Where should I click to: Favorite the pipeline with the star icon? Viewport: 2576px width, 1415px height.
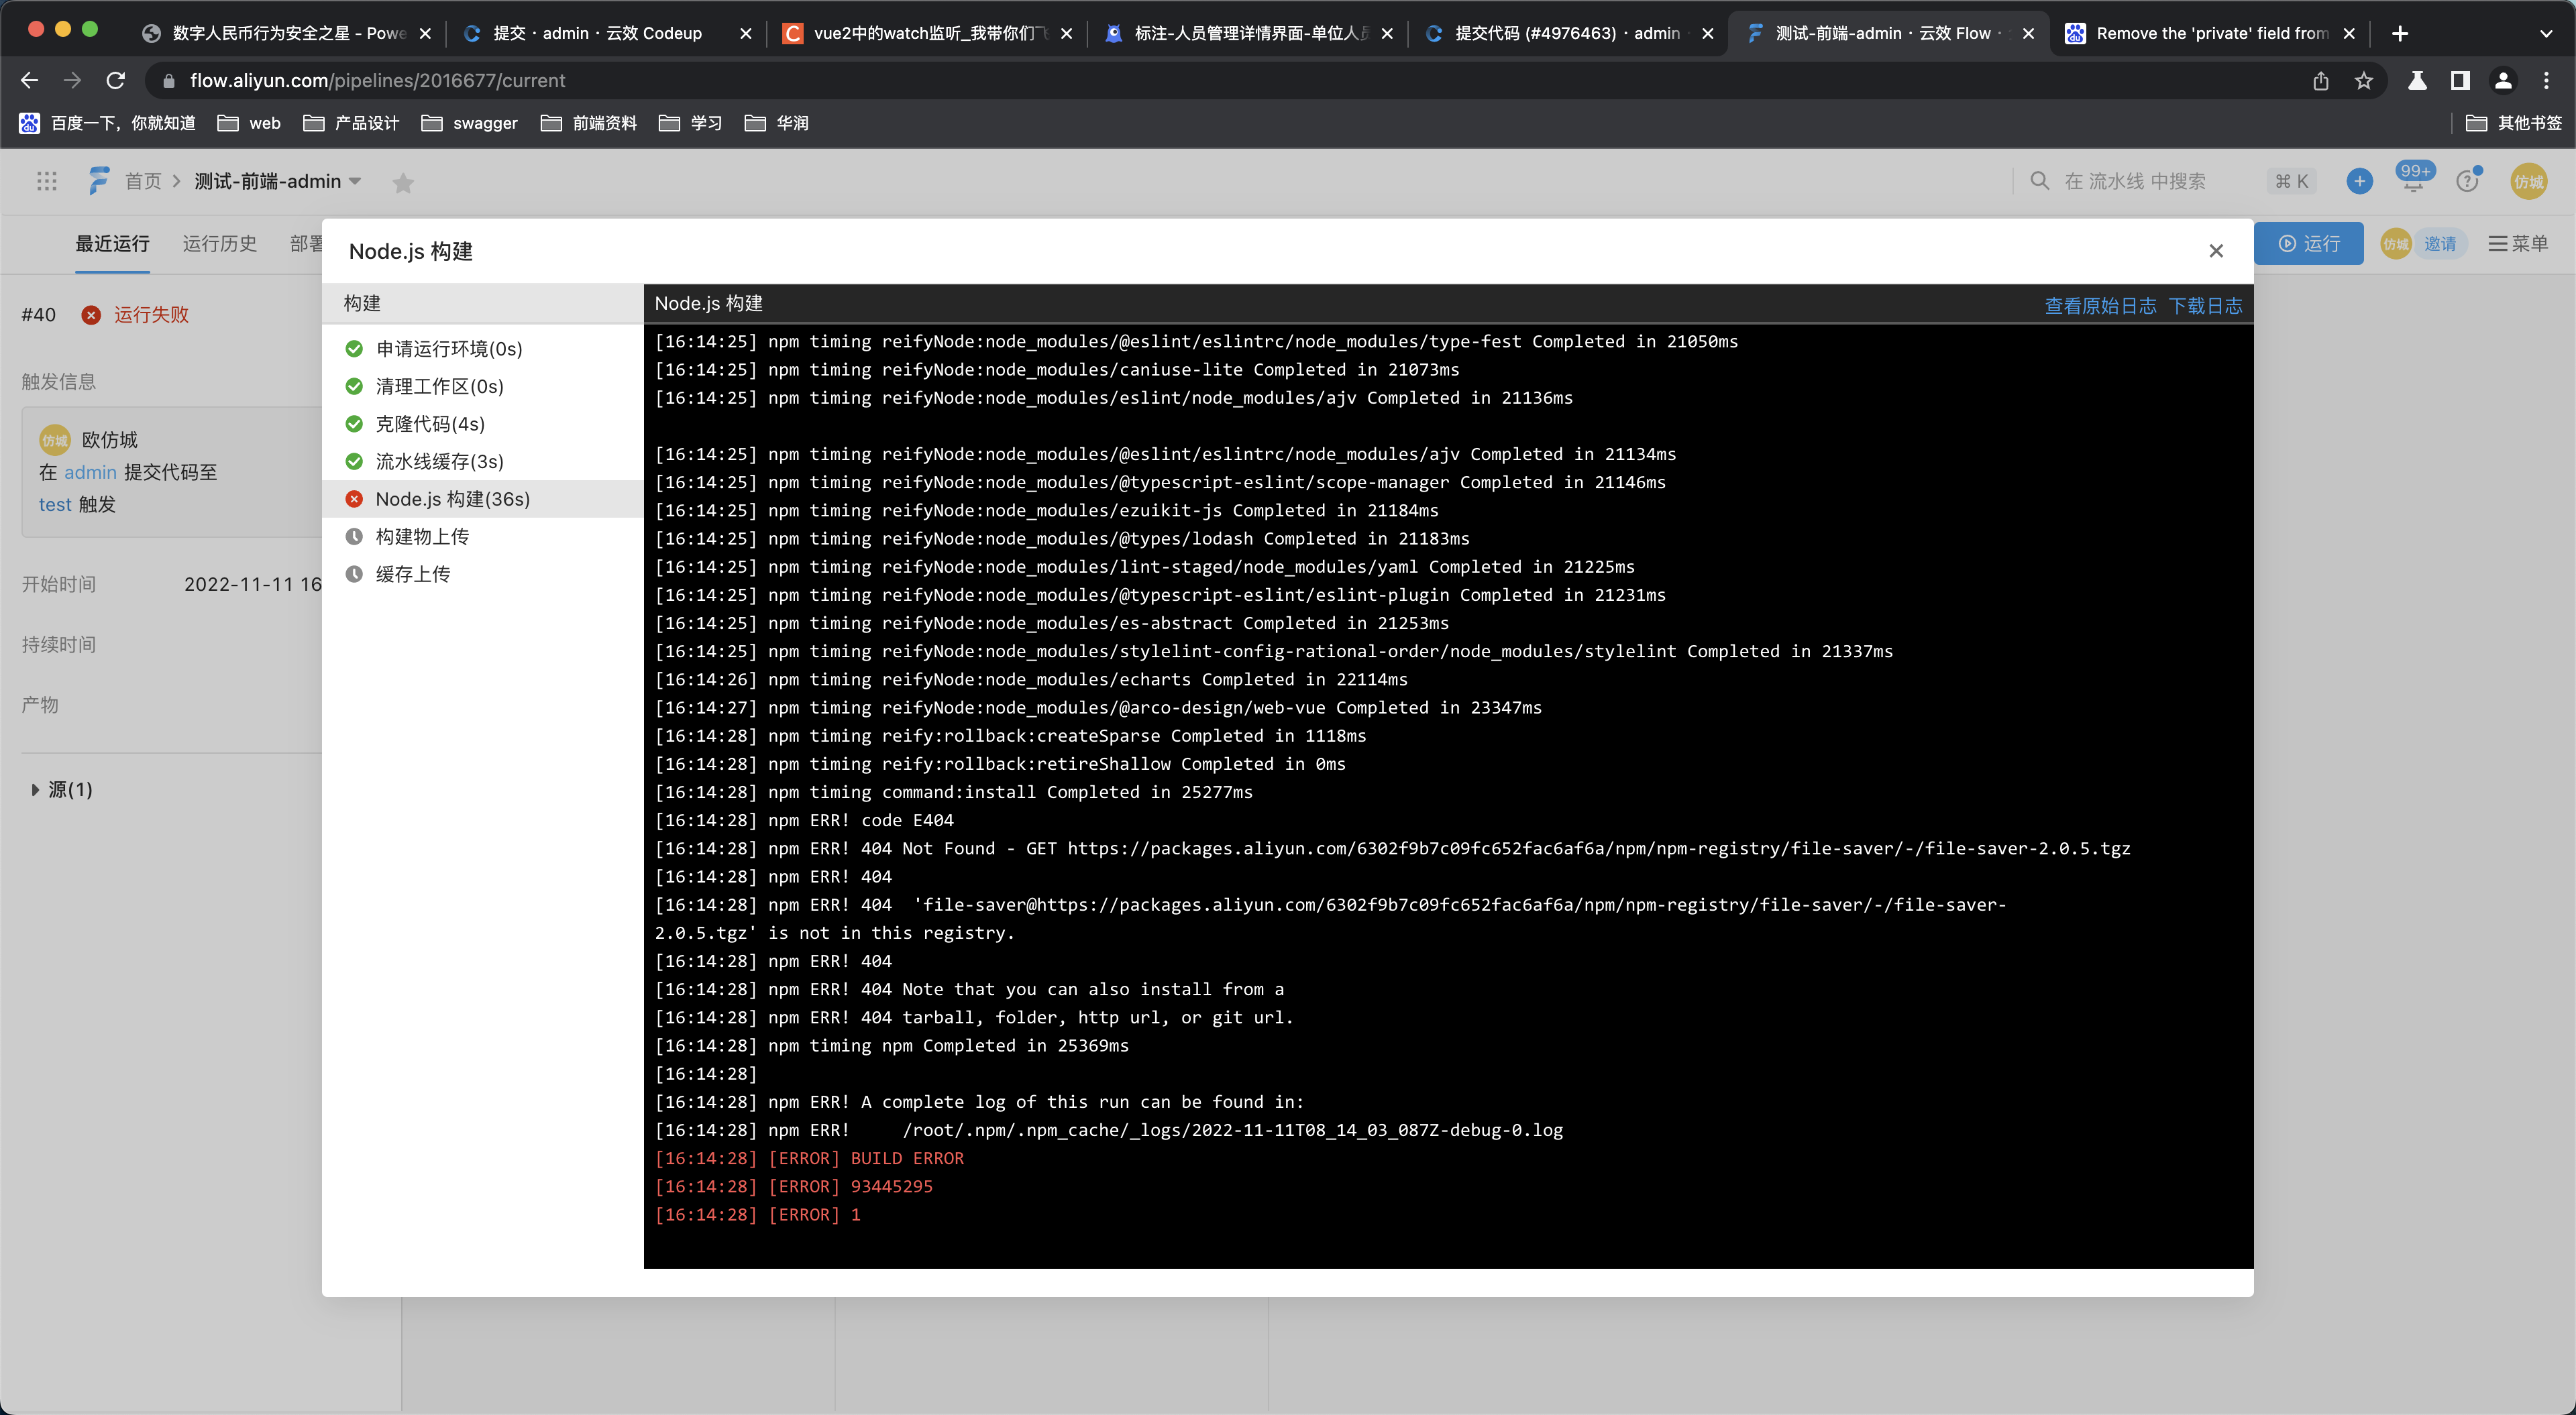coord(403,183)
